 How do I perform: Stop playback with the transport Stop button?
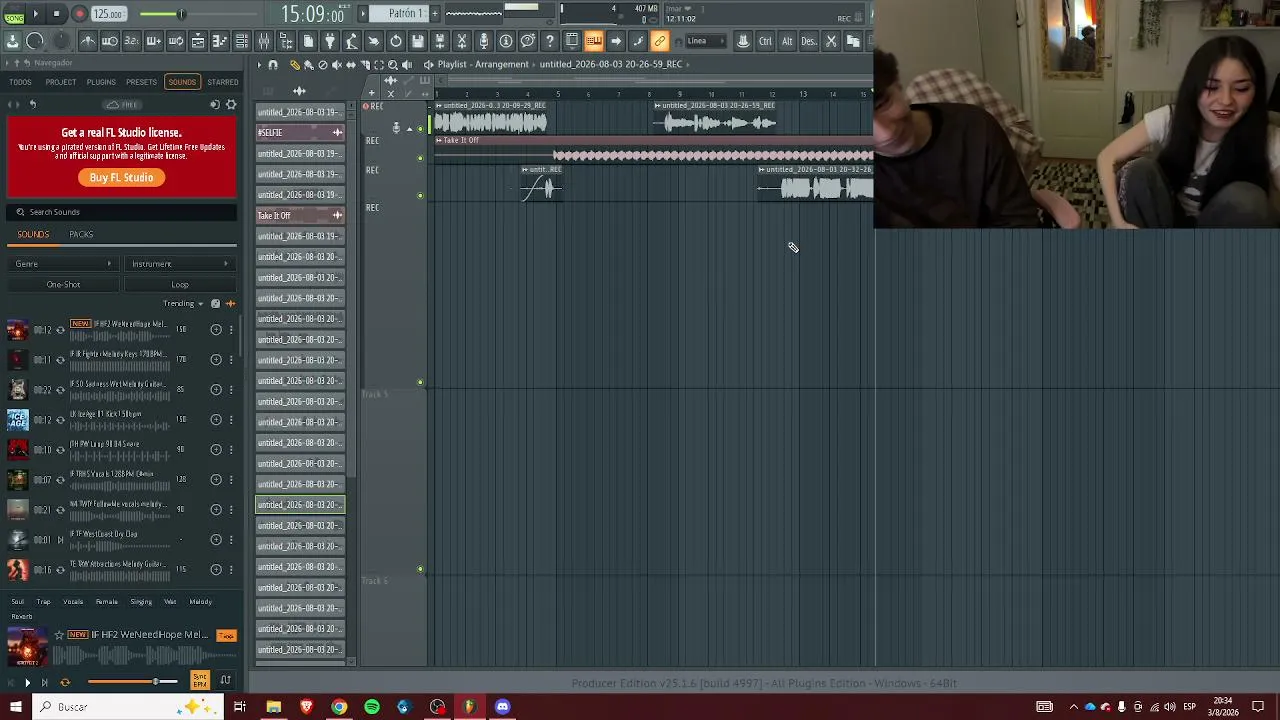56,14
